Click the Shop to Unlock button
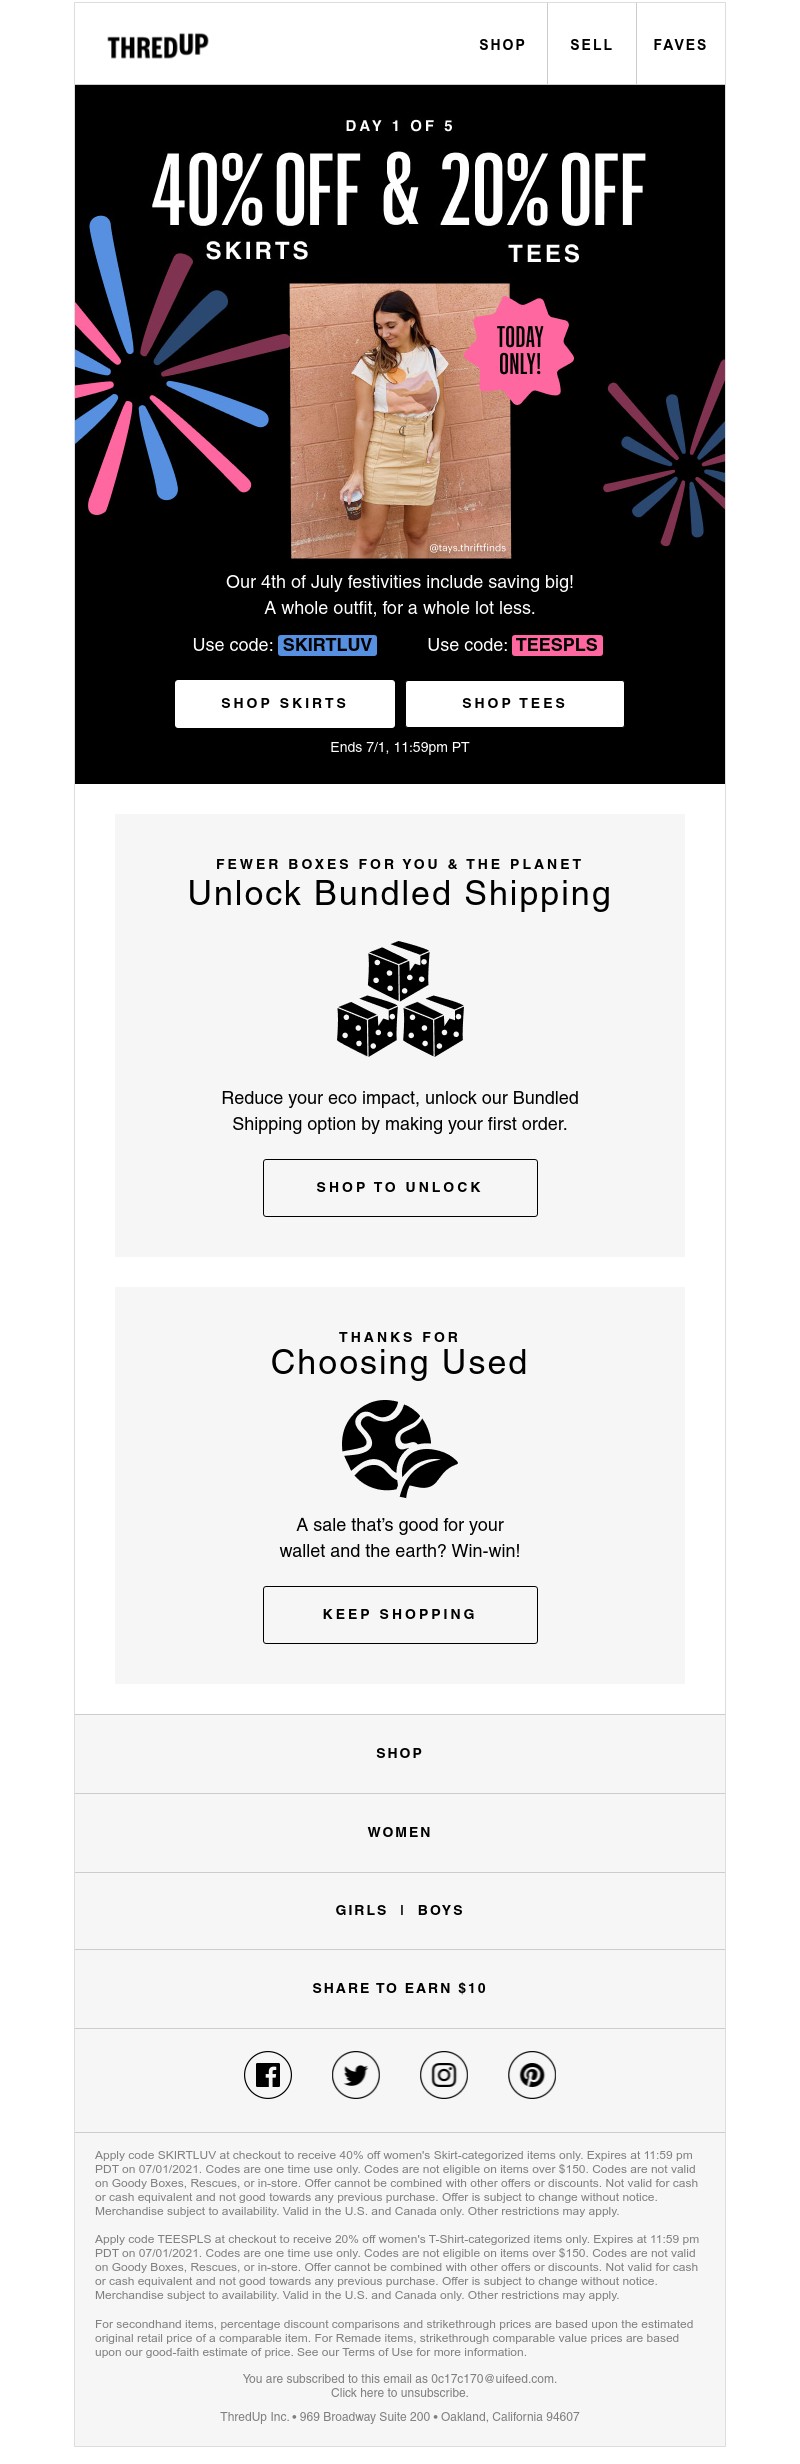 point(400,1188)
